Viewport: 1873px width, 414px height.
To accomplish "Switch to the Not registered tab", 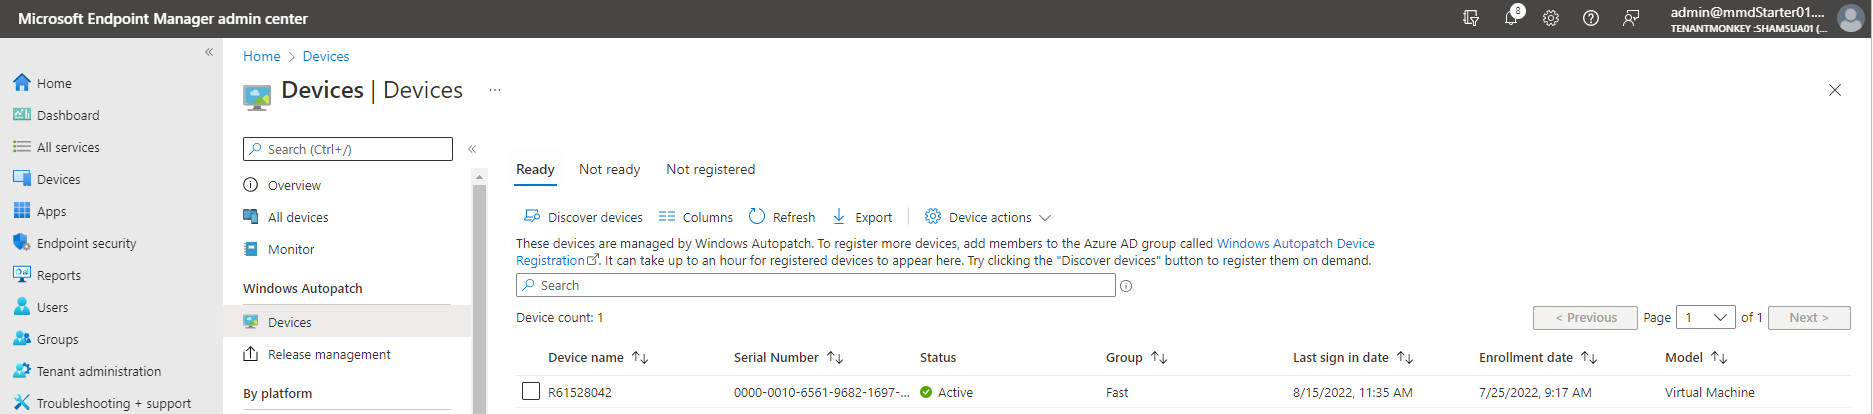I will coord(711,169).
